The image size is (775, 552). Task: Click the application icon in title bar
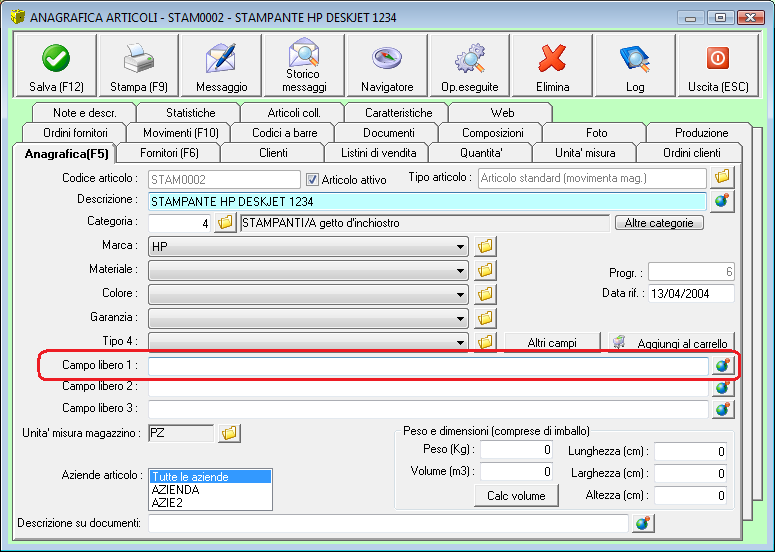click(x=18, y=17)
